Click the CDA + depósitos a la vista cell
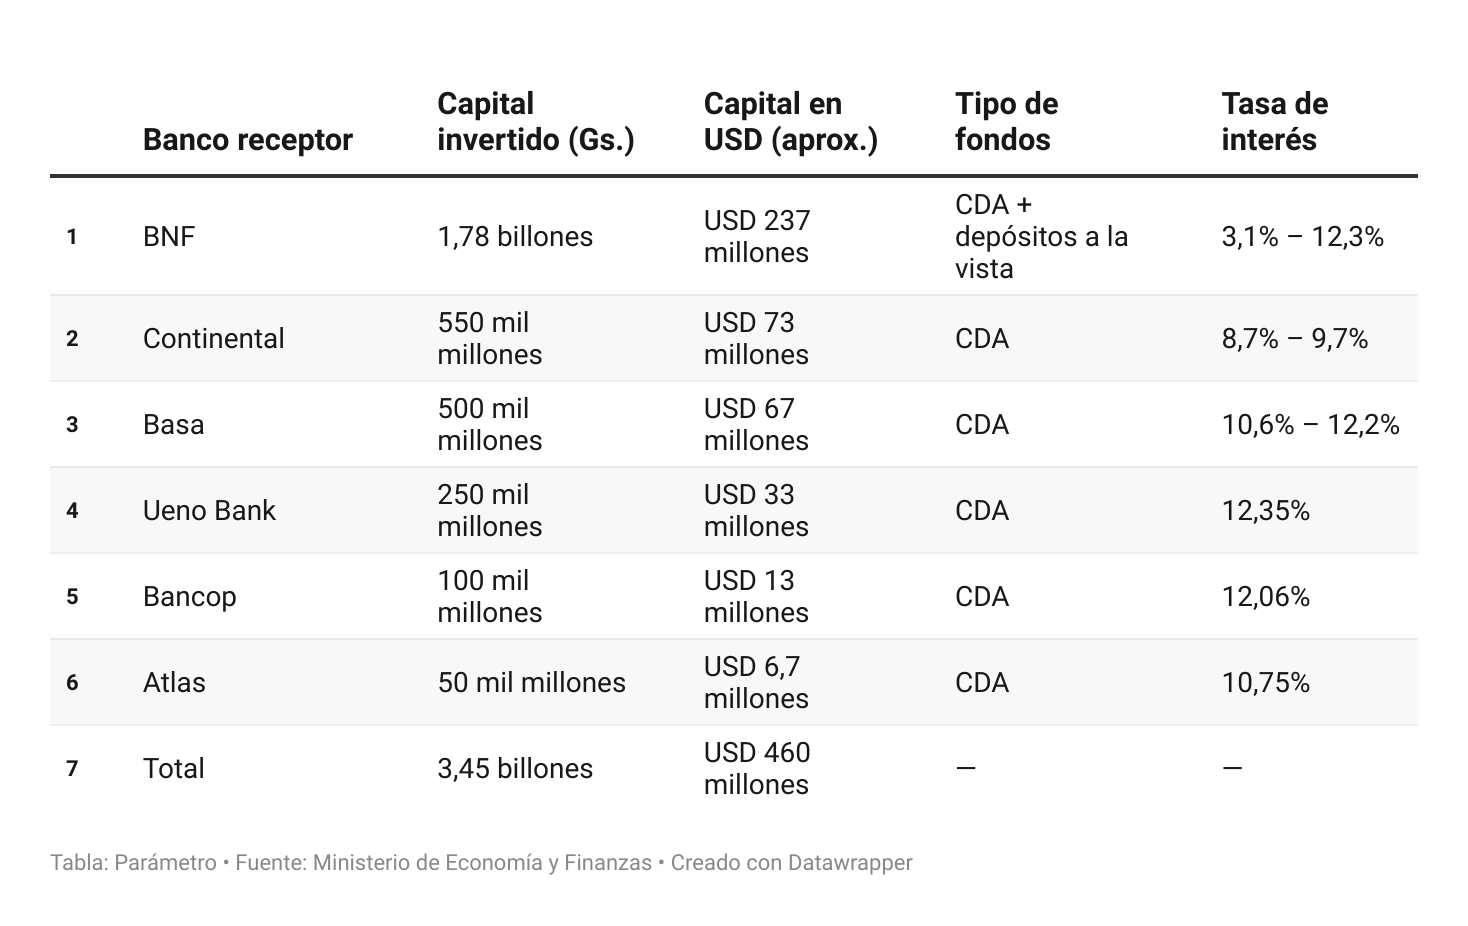Screen dimensions: 1468x926 coord(1041,237)
